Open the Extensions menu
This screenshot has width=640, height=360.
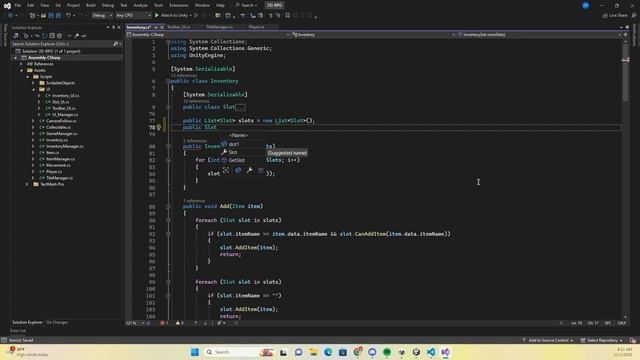179,5
